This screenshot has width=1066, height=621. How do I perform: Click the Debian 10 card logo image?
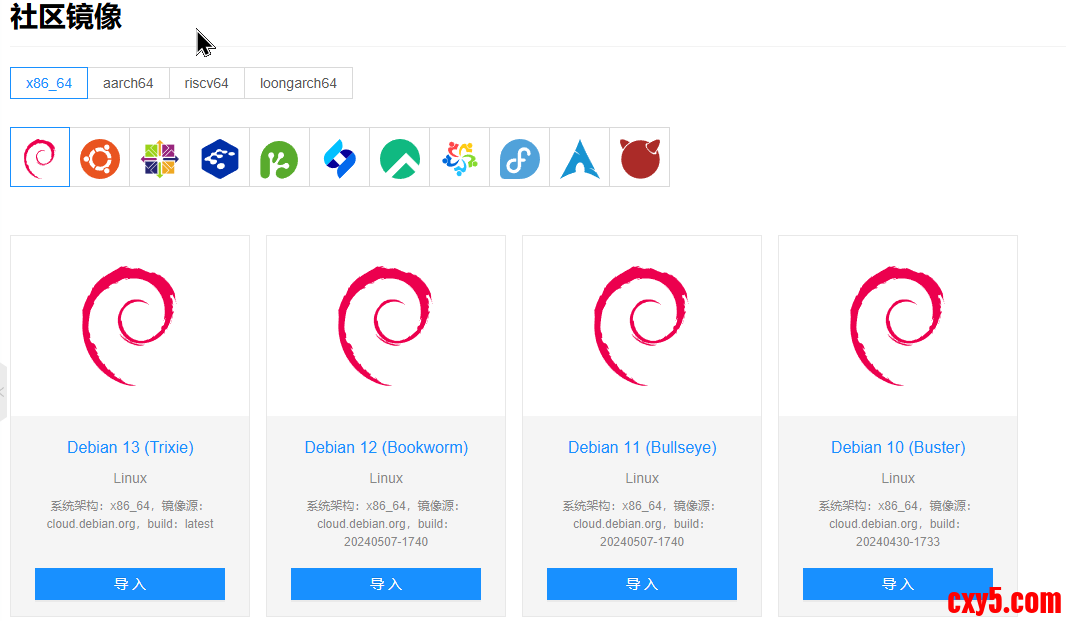click(x=897, y=326)
